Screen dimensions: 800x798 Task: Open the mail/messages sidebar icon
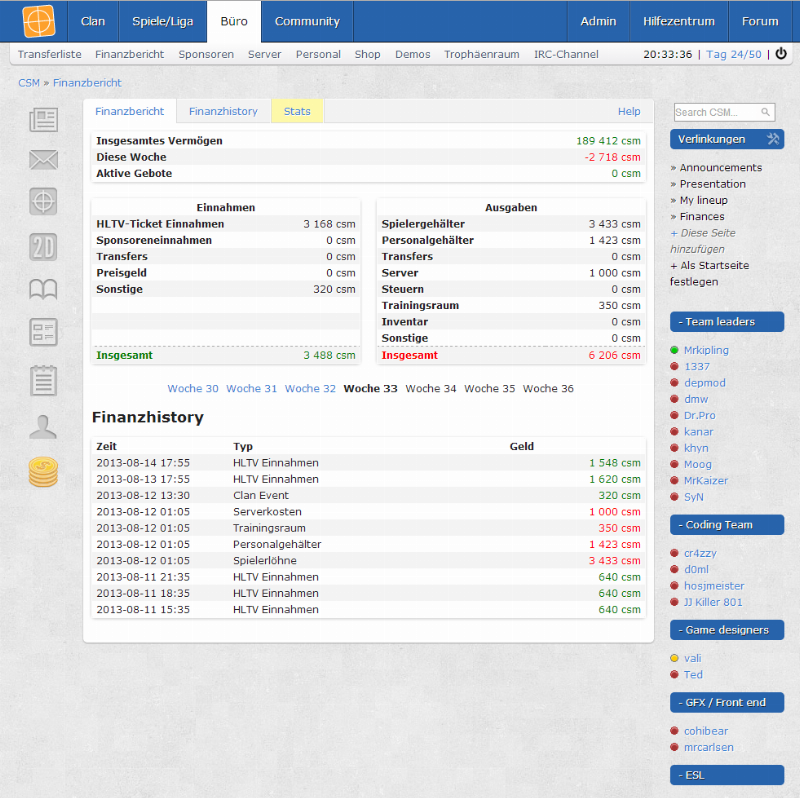42,159
